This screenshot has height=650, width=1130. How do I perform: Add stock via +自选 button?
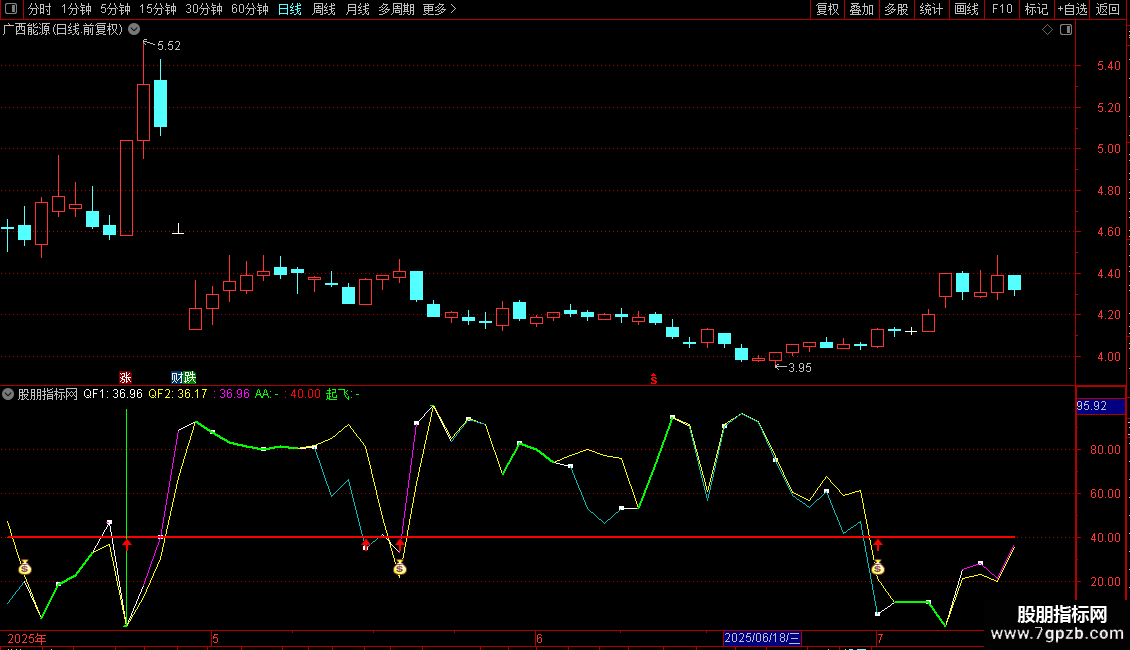click(1072, 9)
